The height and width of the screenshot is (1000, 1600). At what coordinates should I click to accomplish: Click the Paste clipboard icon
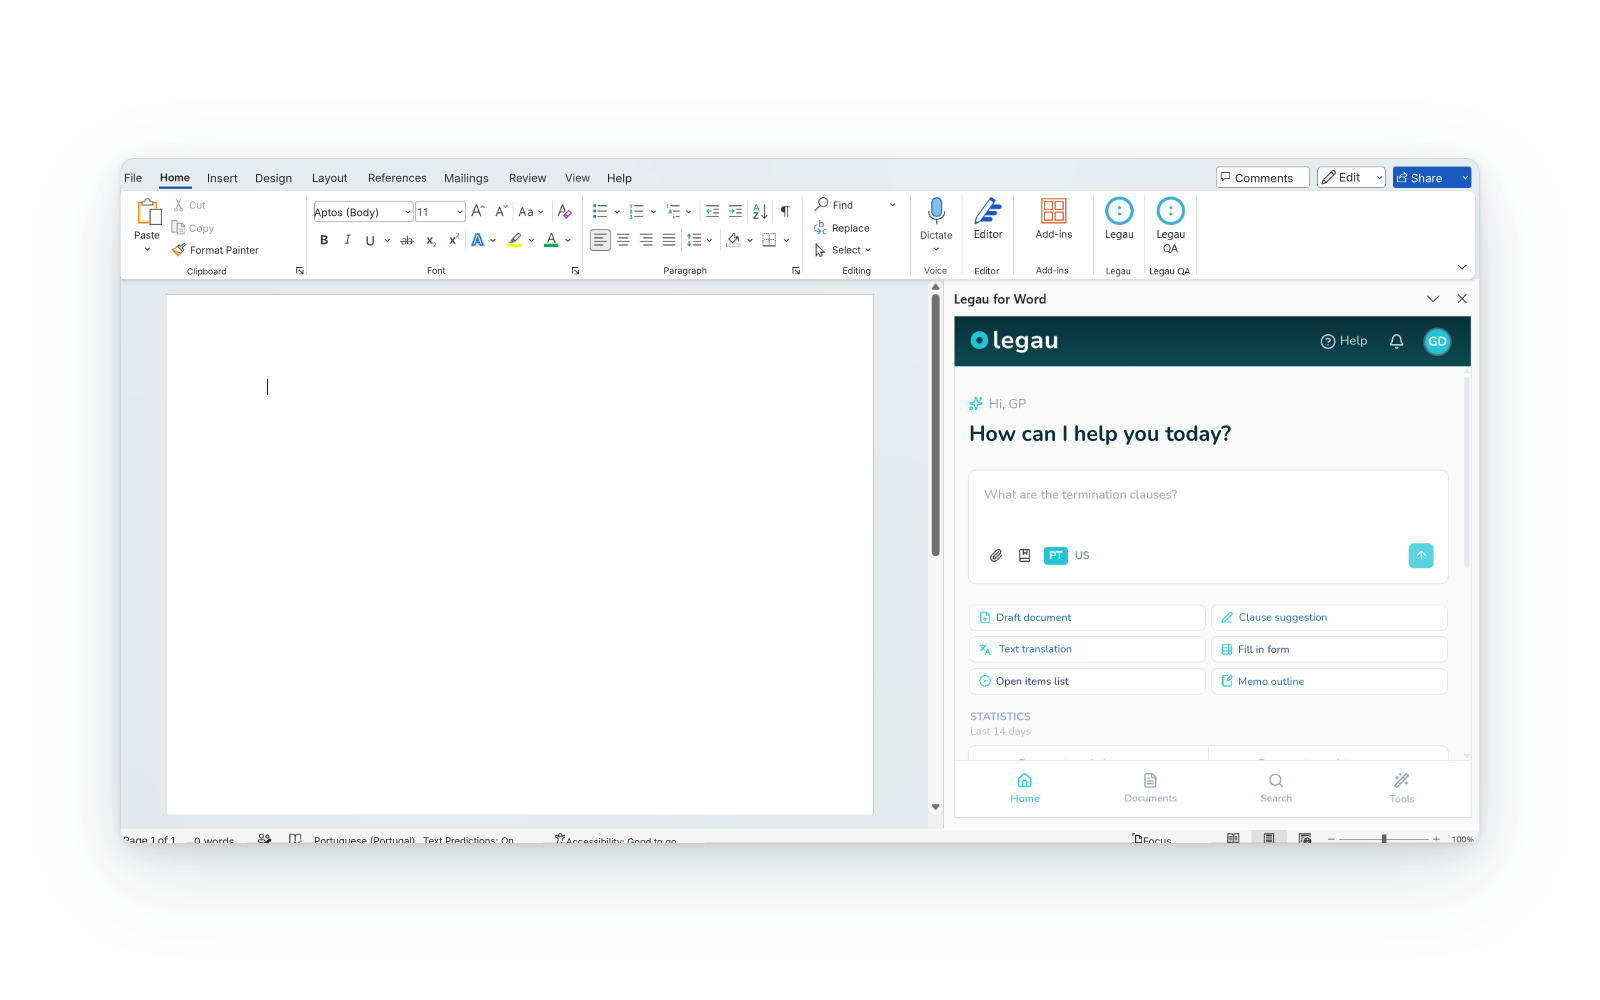148,212
